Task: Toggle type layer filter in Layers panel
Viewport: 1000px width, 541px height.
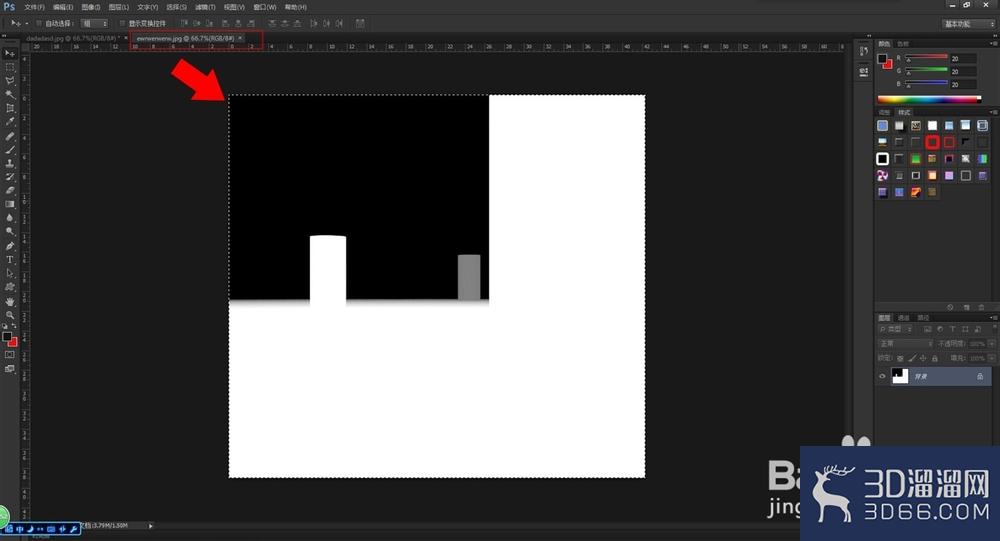Action: (952, 329)
